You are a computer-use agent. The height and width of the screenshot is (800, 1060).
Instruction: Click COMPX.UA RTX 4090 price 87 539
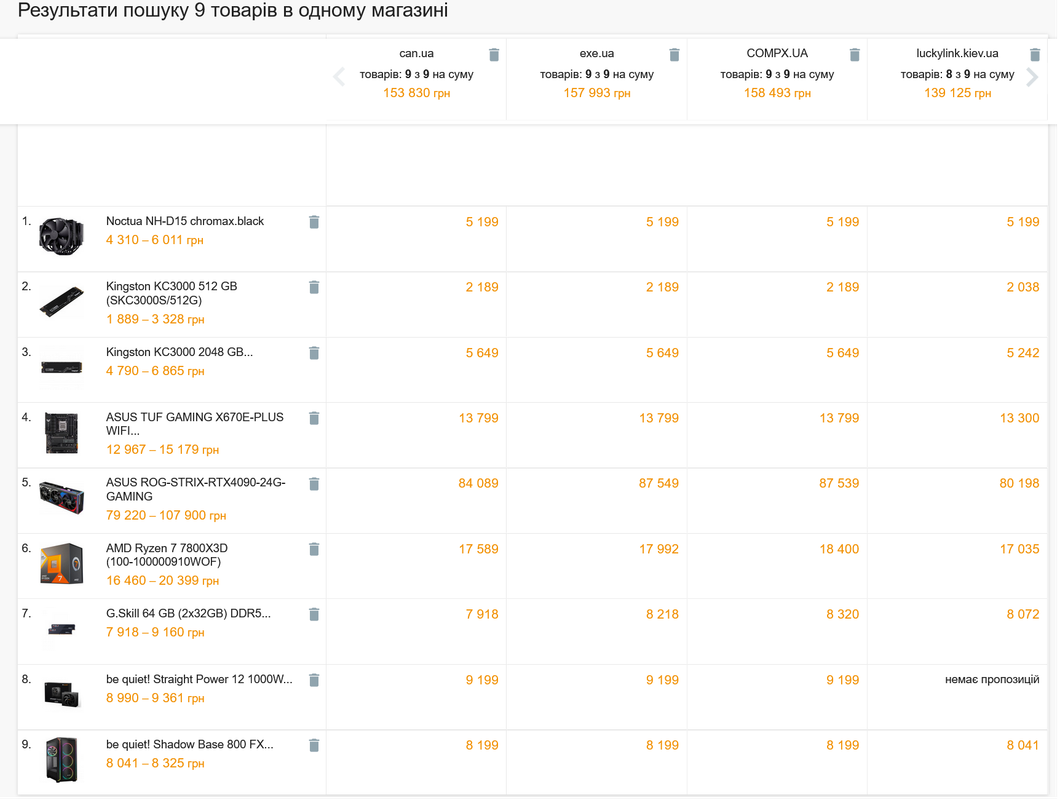coord(839,484)
